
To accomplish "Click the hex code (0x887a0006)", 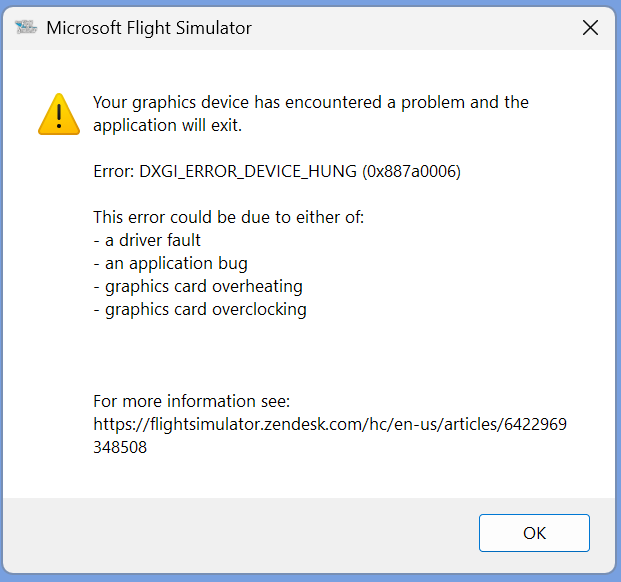I will 411,171.
